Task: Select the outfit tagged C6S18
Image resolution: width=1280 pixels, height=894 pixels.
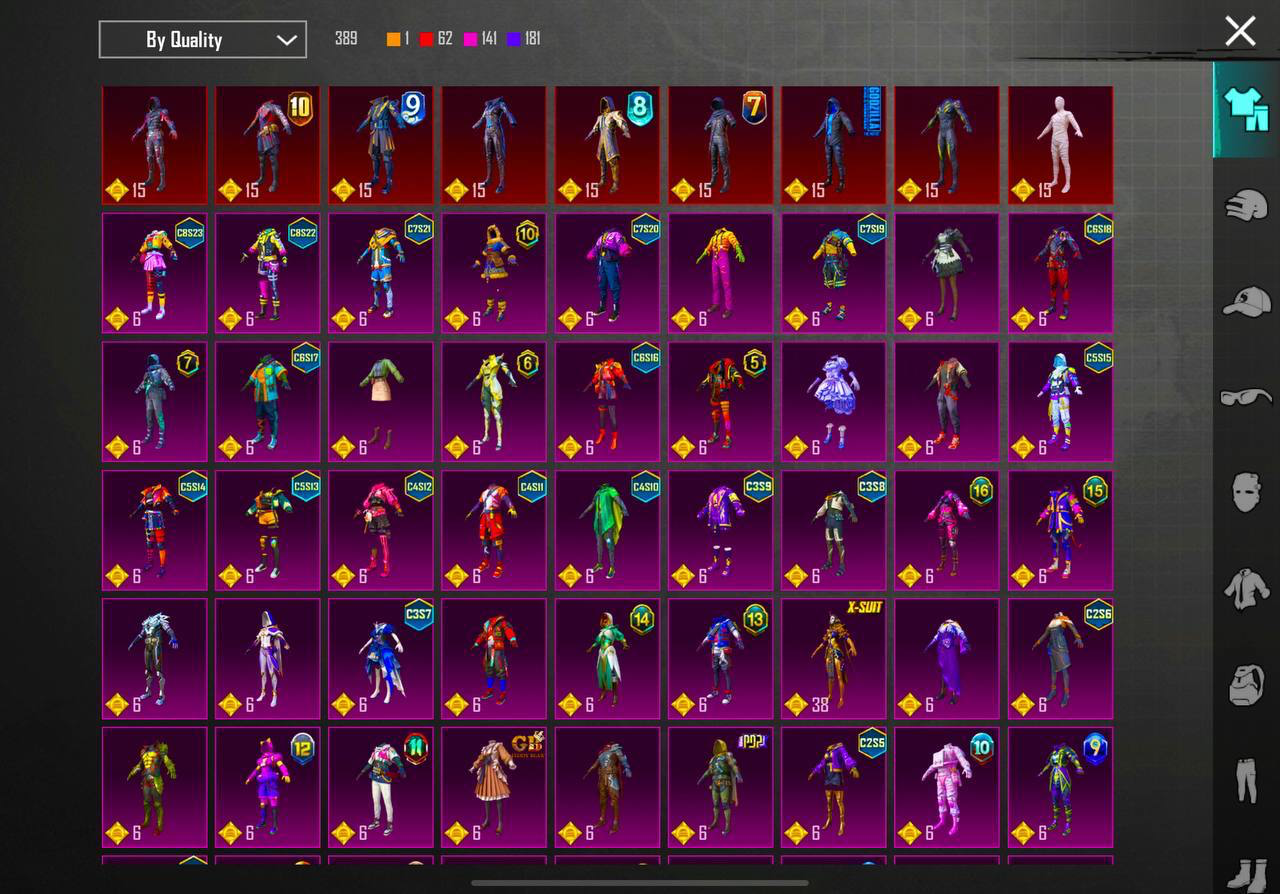Action: point(1060,273)
